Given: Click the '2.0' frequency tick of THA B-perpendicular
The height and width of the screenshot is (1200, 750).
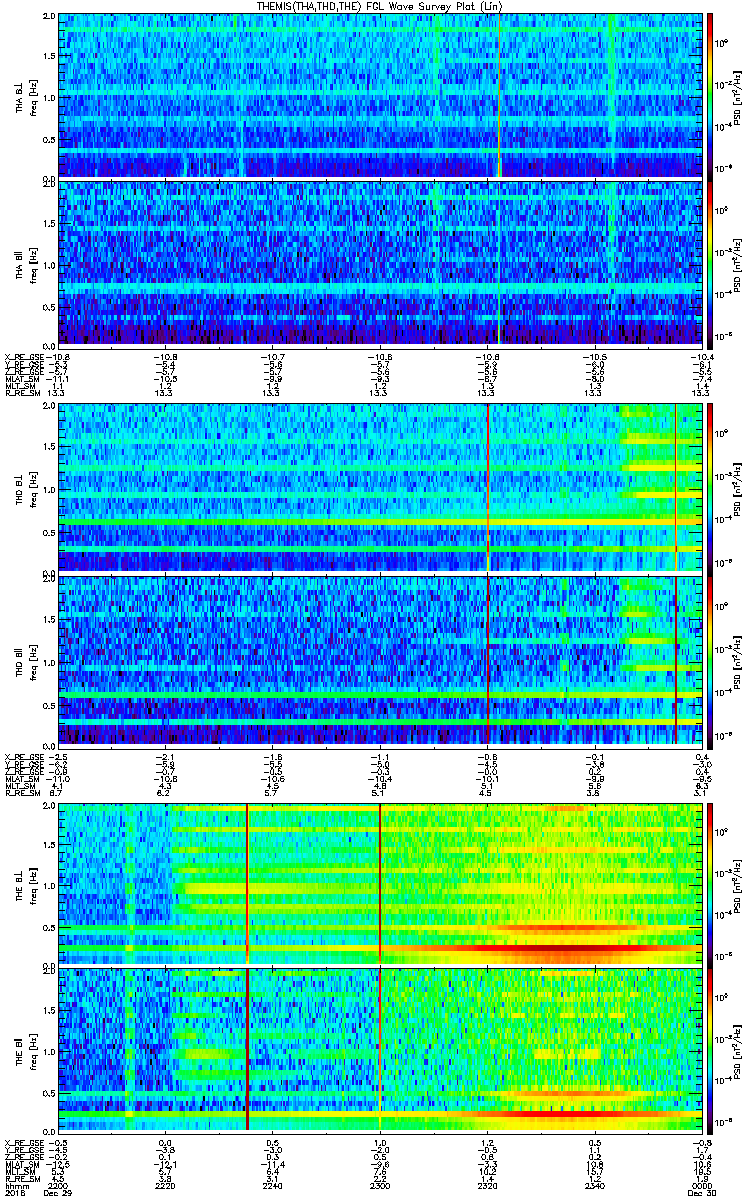Looking at the screenshot, I should pyautogui.click(x=51, y=18).
